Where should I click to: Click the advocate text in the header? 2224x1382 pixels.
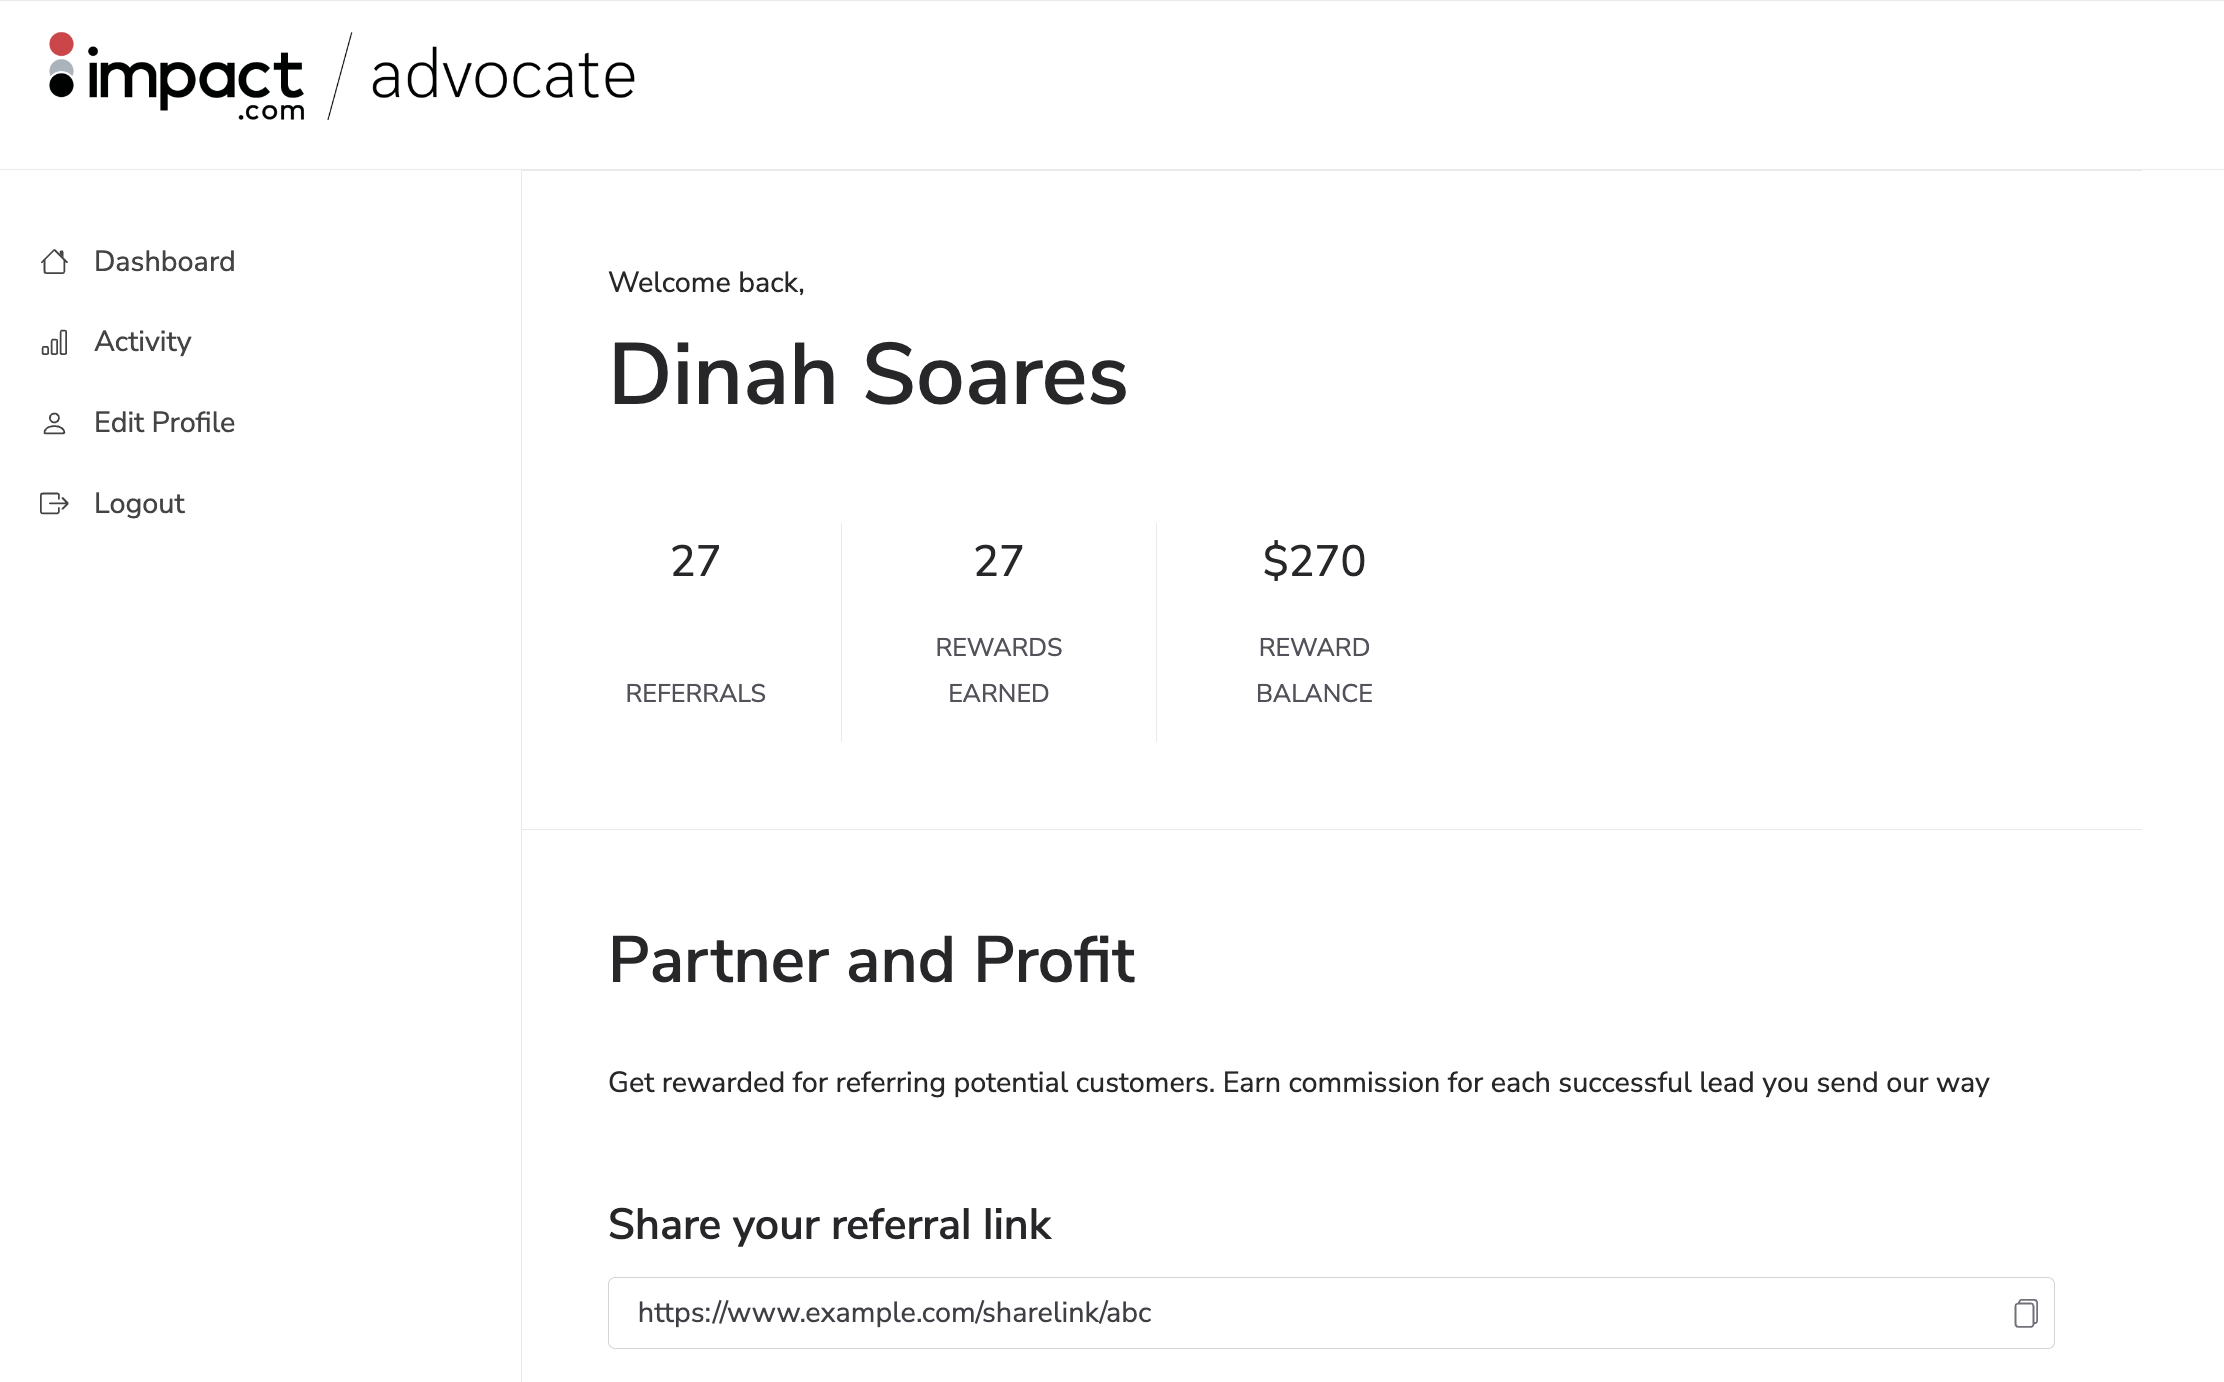click(503, 76)
